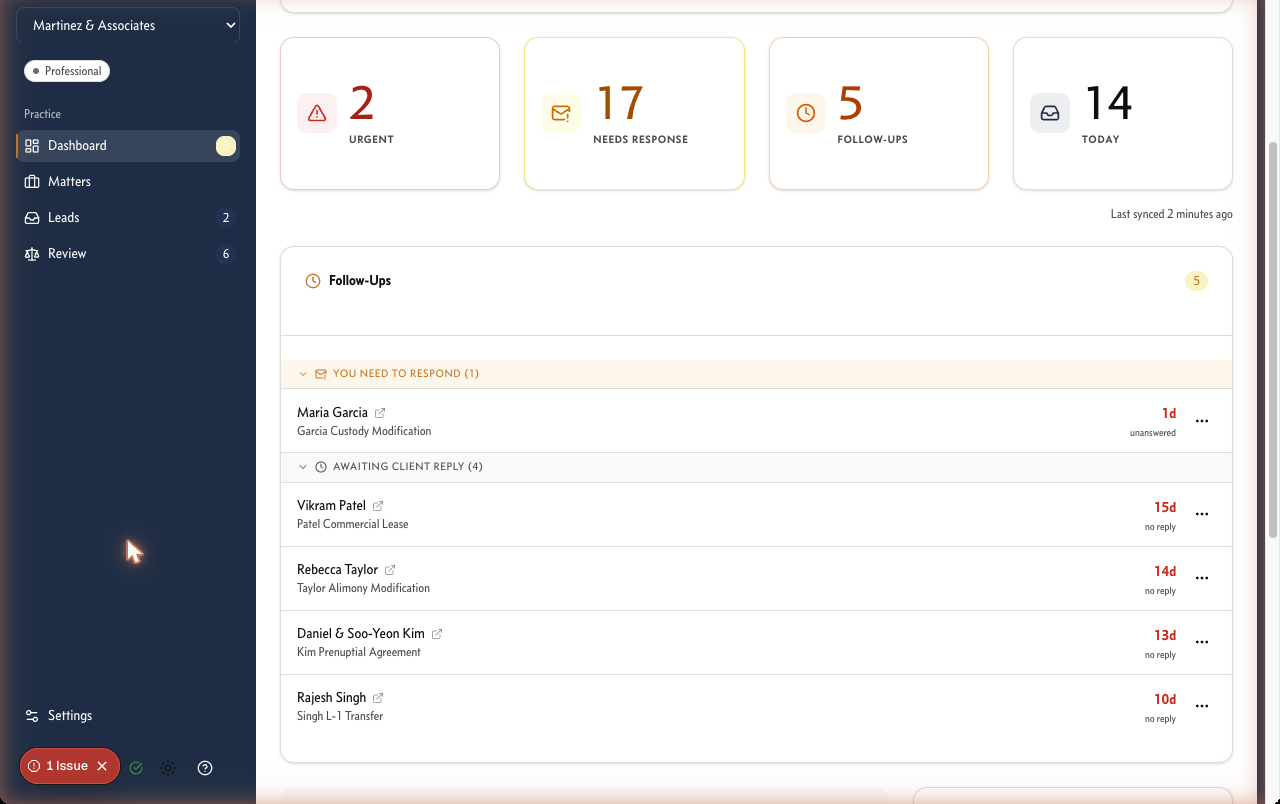
Task: Open external link icon beside Rajesh Singh
Action: pos(378,698)
